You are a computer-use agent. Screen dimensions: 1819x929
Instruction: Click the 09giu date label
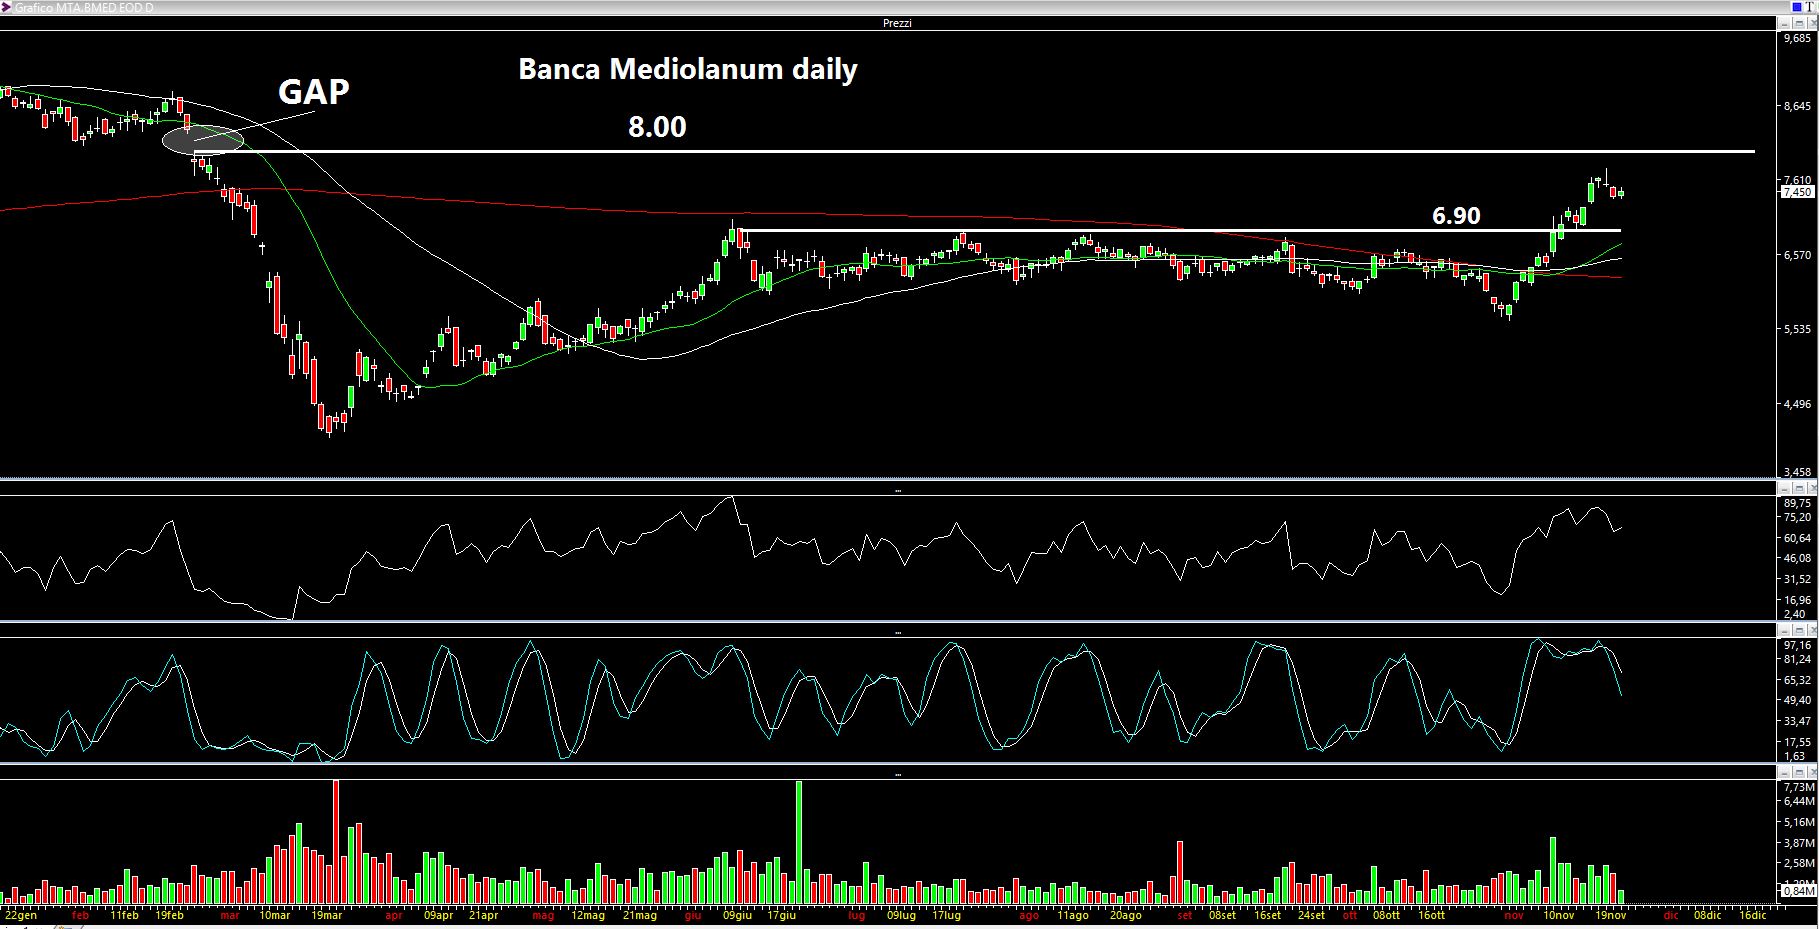(x=737, y=915)
